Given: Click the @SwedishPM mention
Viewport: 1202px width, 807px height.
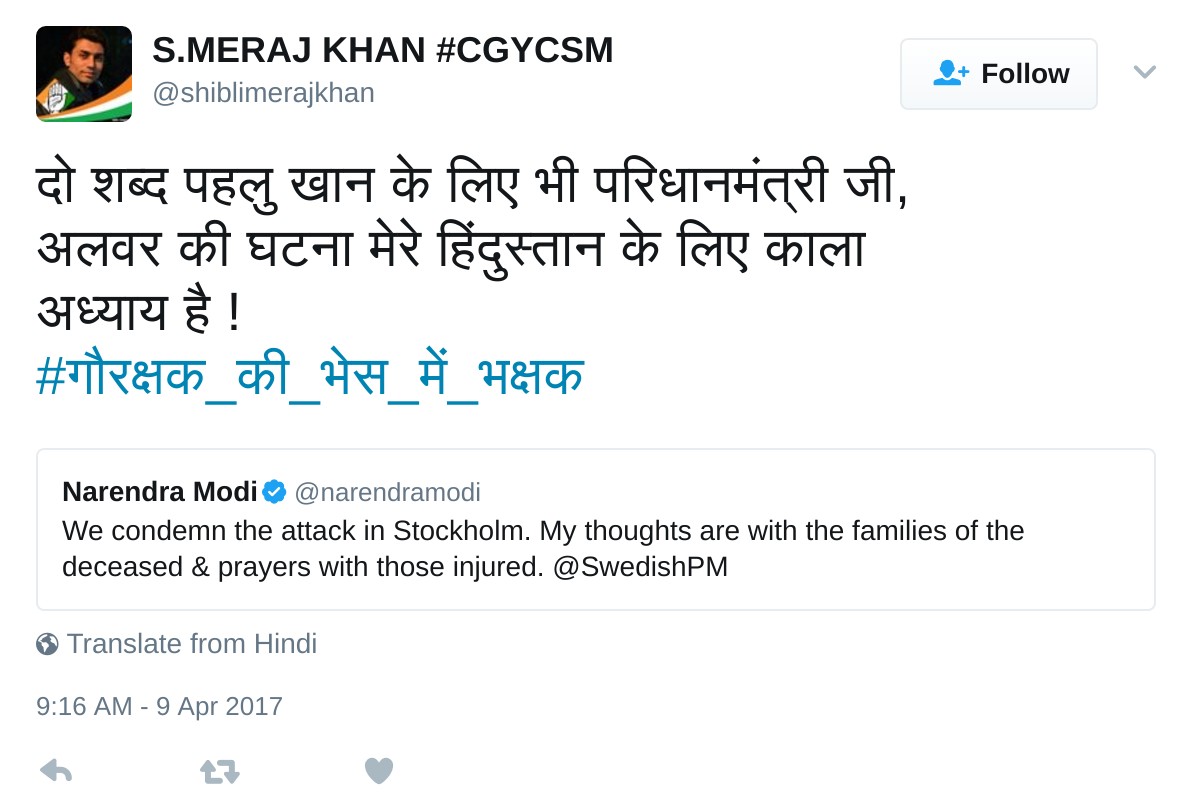Looking at the screenshot, I should (x=640, y=567).
